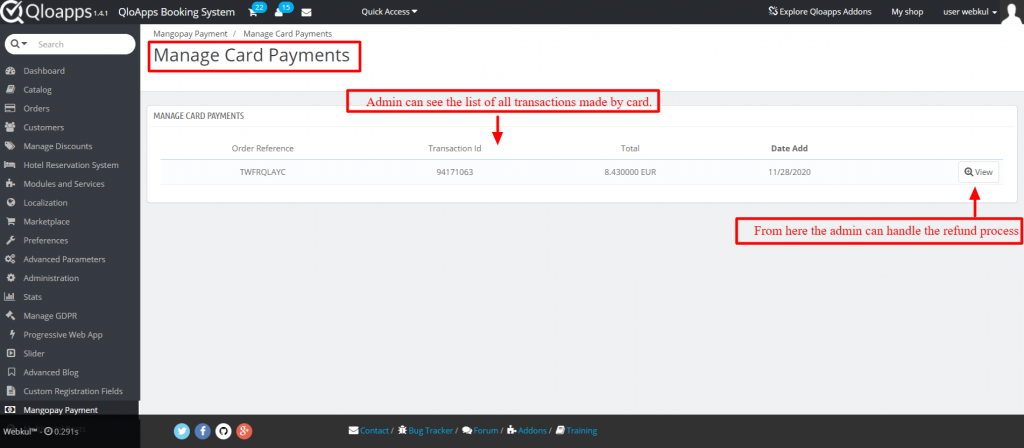
Task: Open the search filter magnifier dropdown
Action: 20,44
